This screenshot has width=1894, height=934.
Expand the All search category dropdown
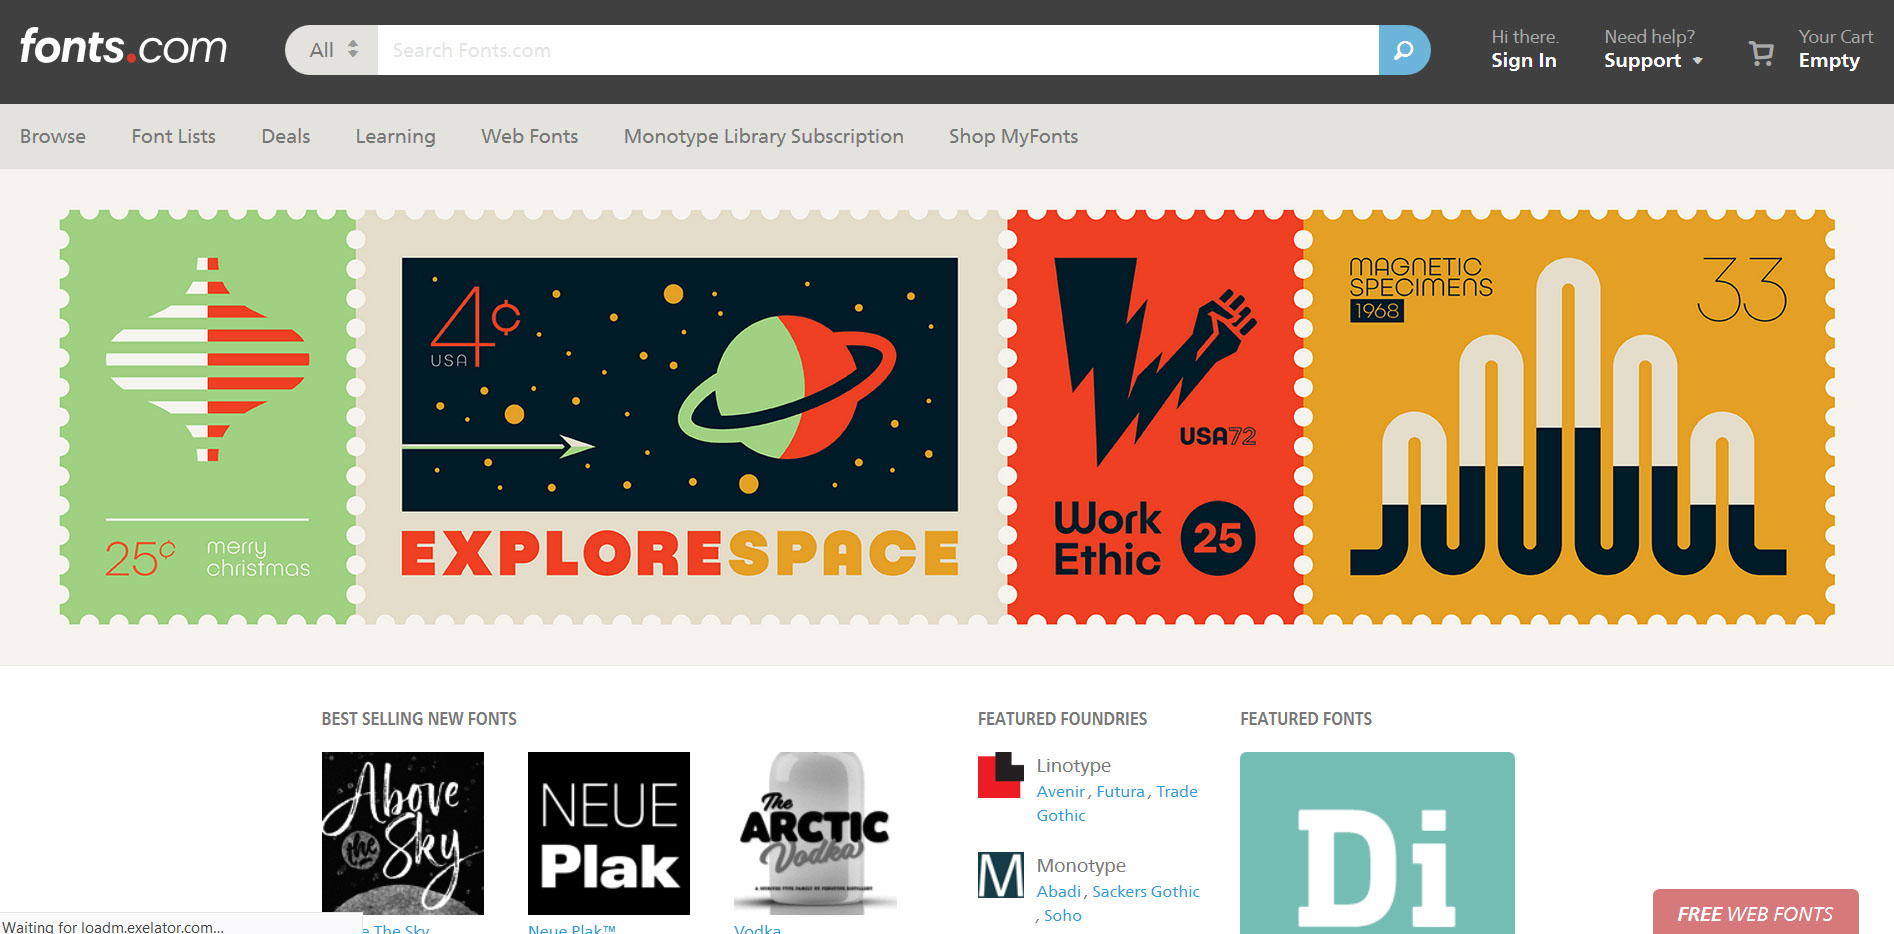tap(333, 50)
